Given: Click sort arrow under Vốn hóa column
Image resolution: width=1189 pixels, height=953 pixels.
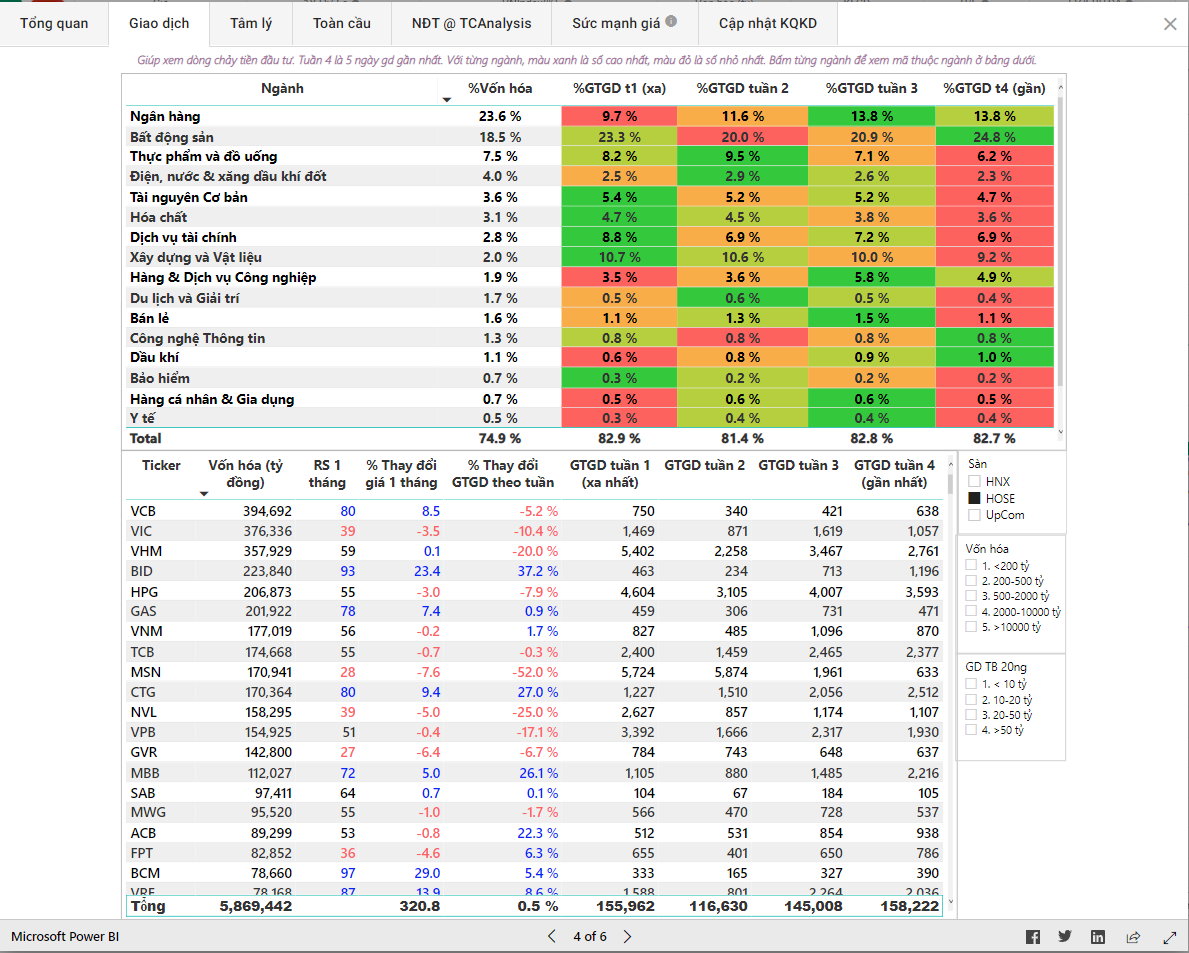Looking at the screenshot, I should click(204, 494).
